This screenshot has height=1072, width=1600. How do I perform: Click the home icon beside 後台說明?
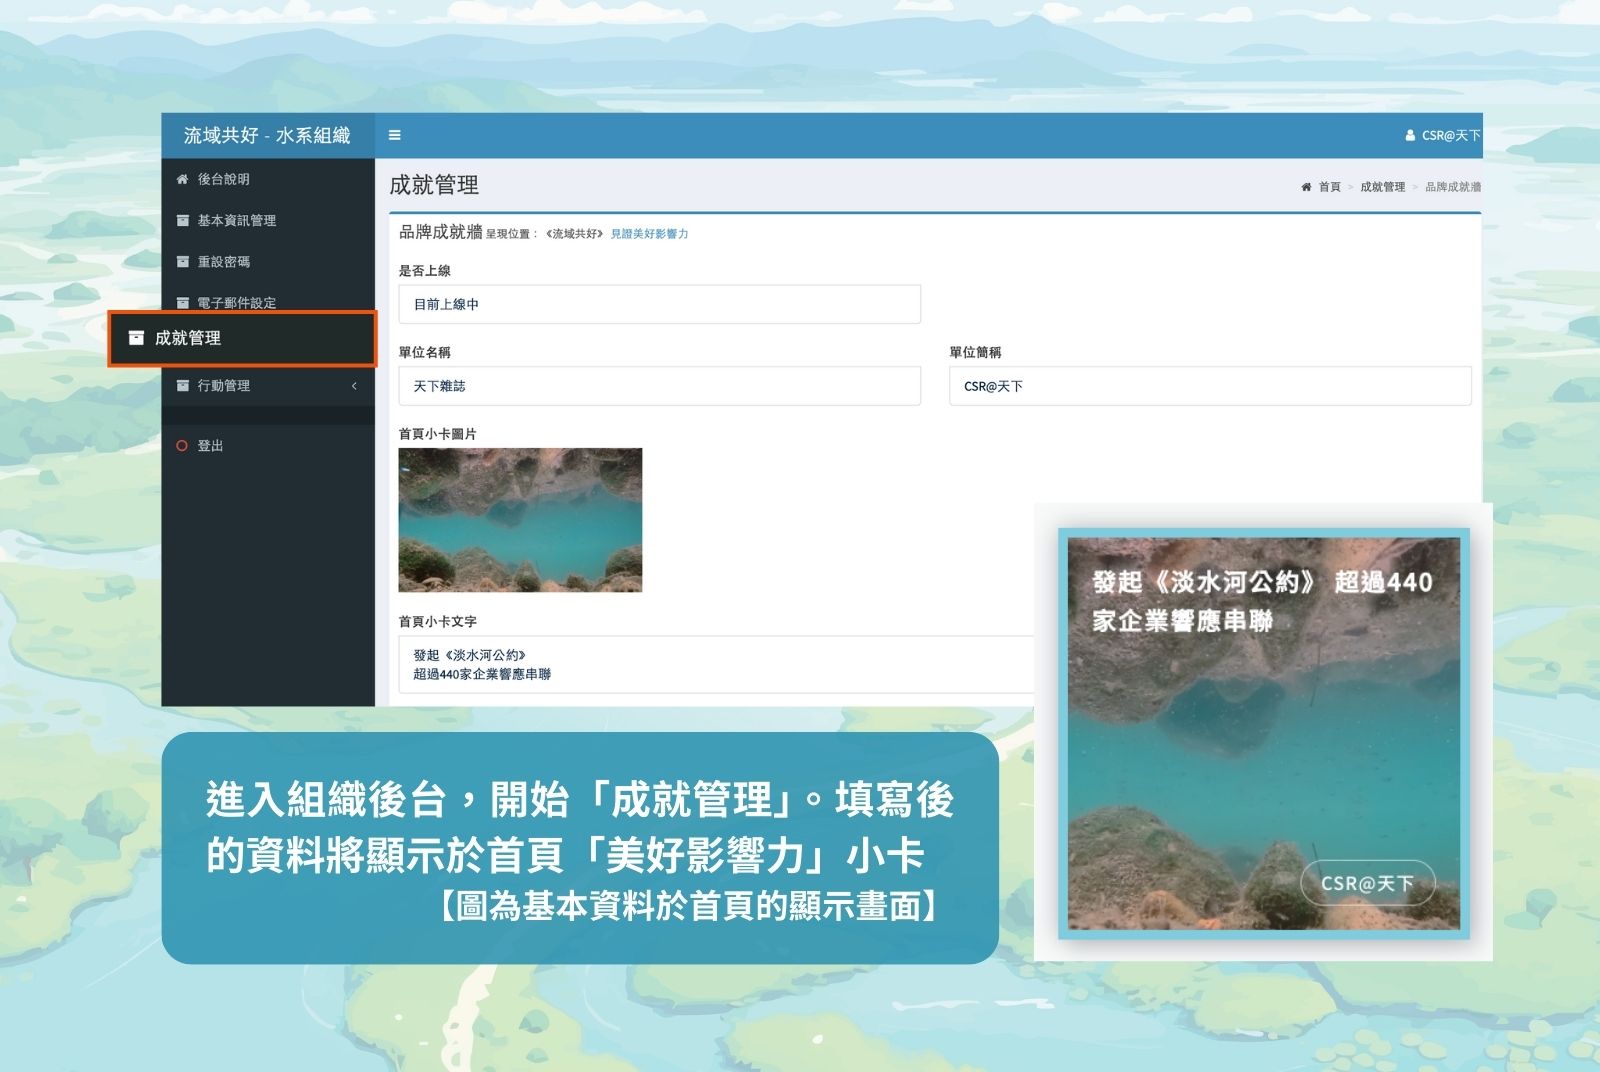182,179
